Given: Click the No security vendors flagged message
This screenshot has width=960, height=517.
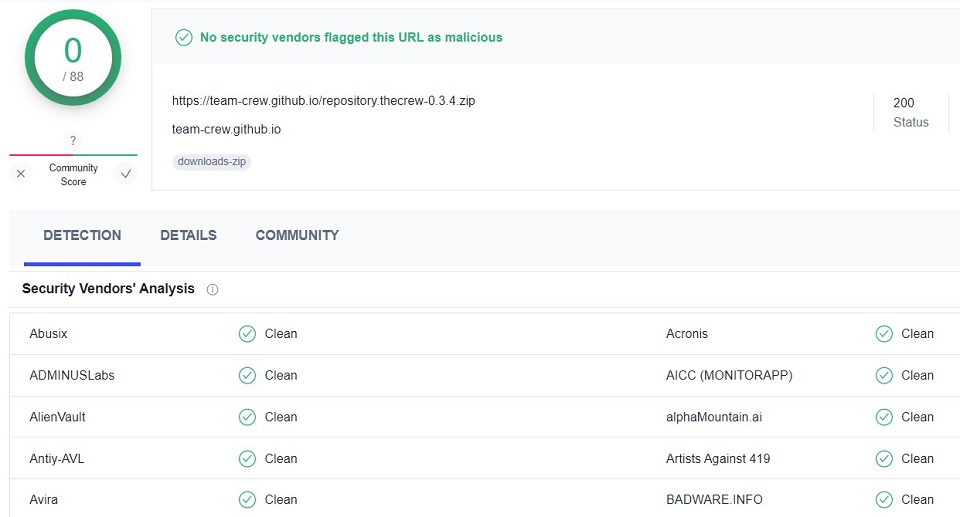Looking at the screenshot, I should [351, 37].
